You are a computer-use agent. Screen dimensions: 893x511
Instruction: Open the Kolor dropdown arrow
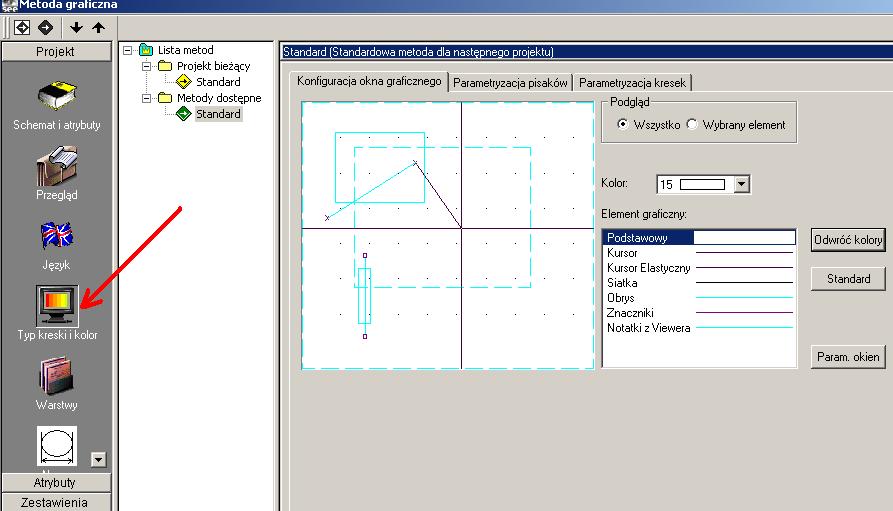pos(741,184)
